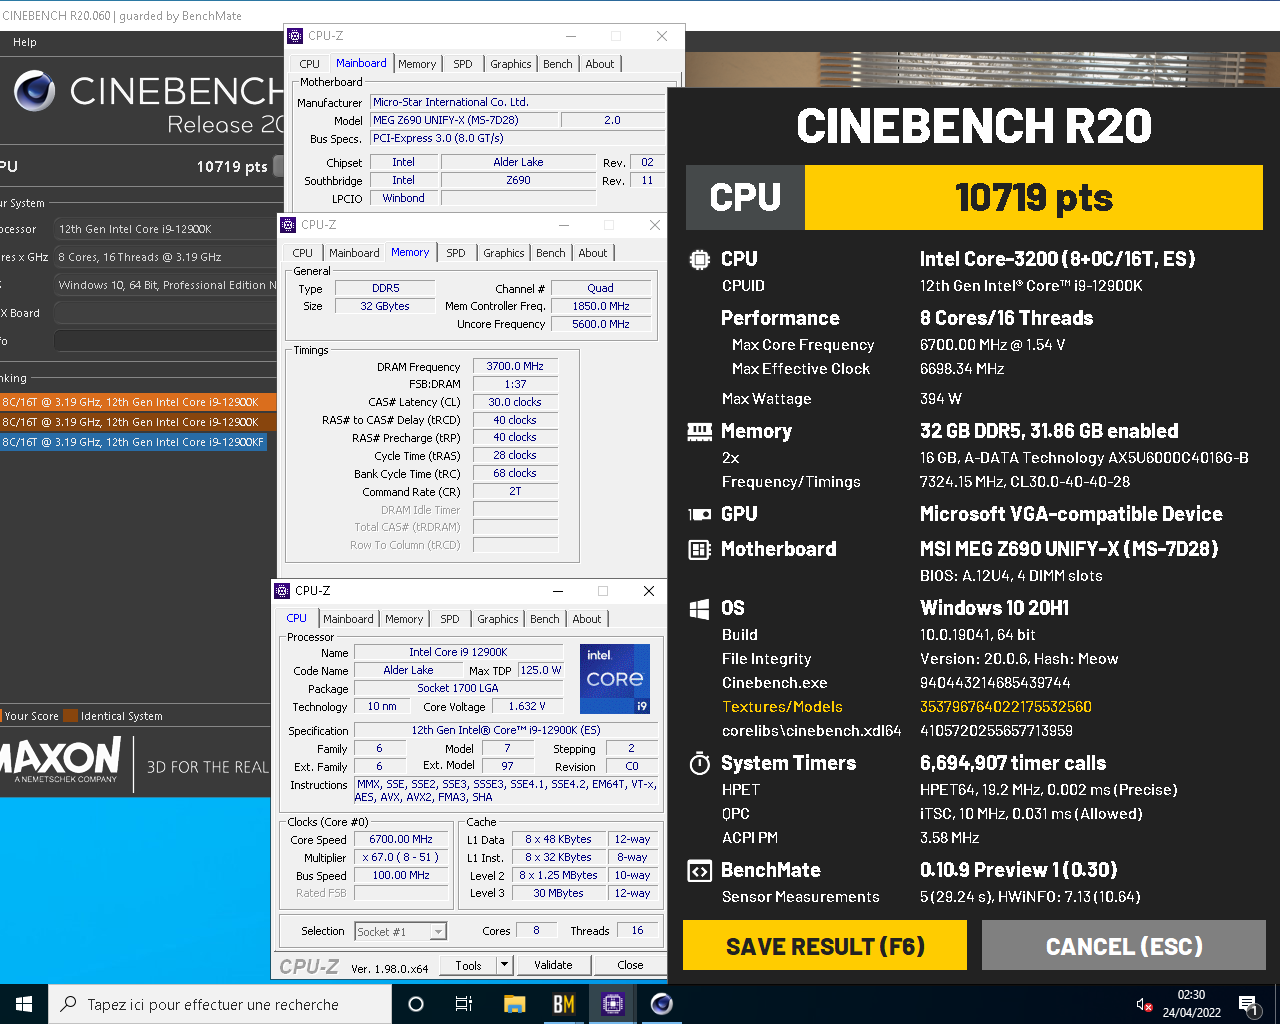Click Core Speed value 6700.00 MHz

coord(401,840)
